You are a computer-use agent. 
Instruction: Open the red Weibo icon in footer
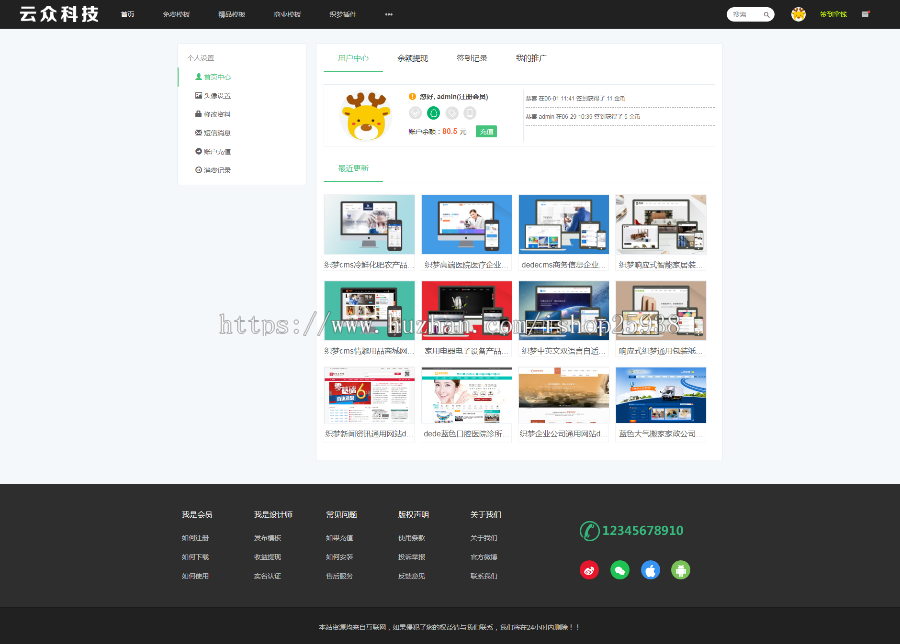589,570
